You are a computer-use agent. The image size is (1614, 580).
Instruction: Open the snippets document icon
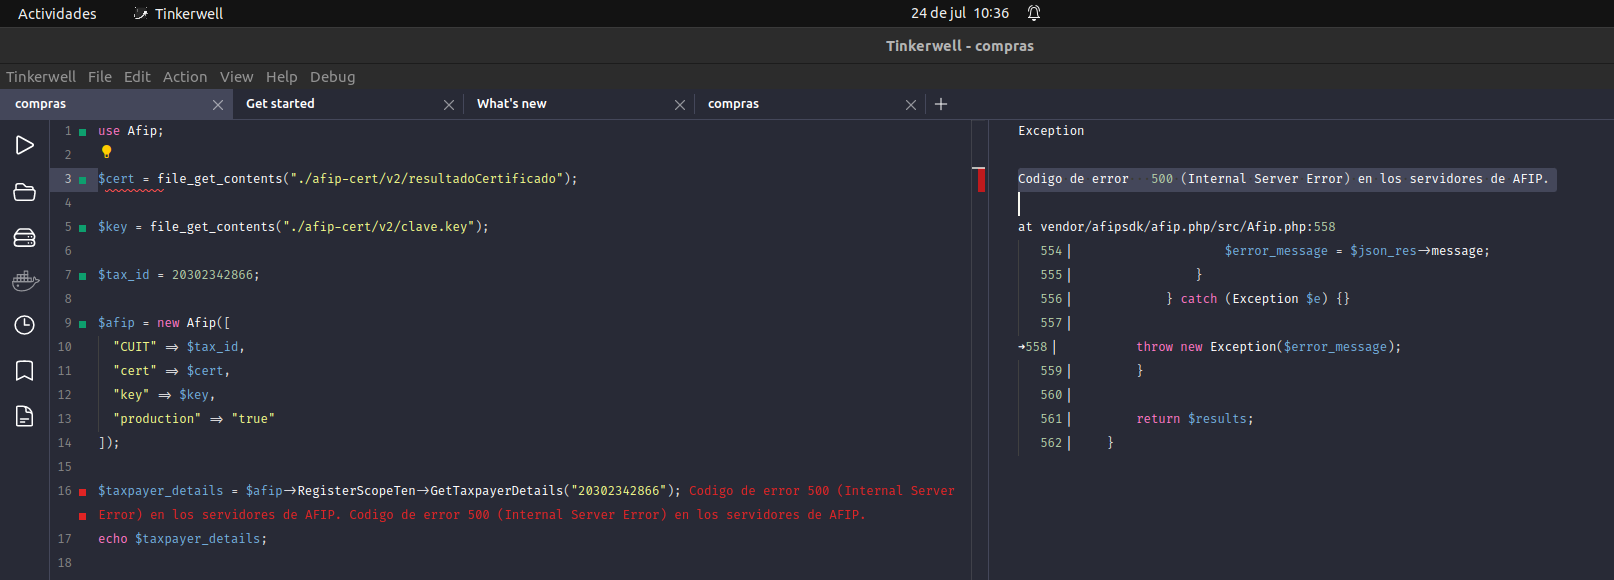25,416
